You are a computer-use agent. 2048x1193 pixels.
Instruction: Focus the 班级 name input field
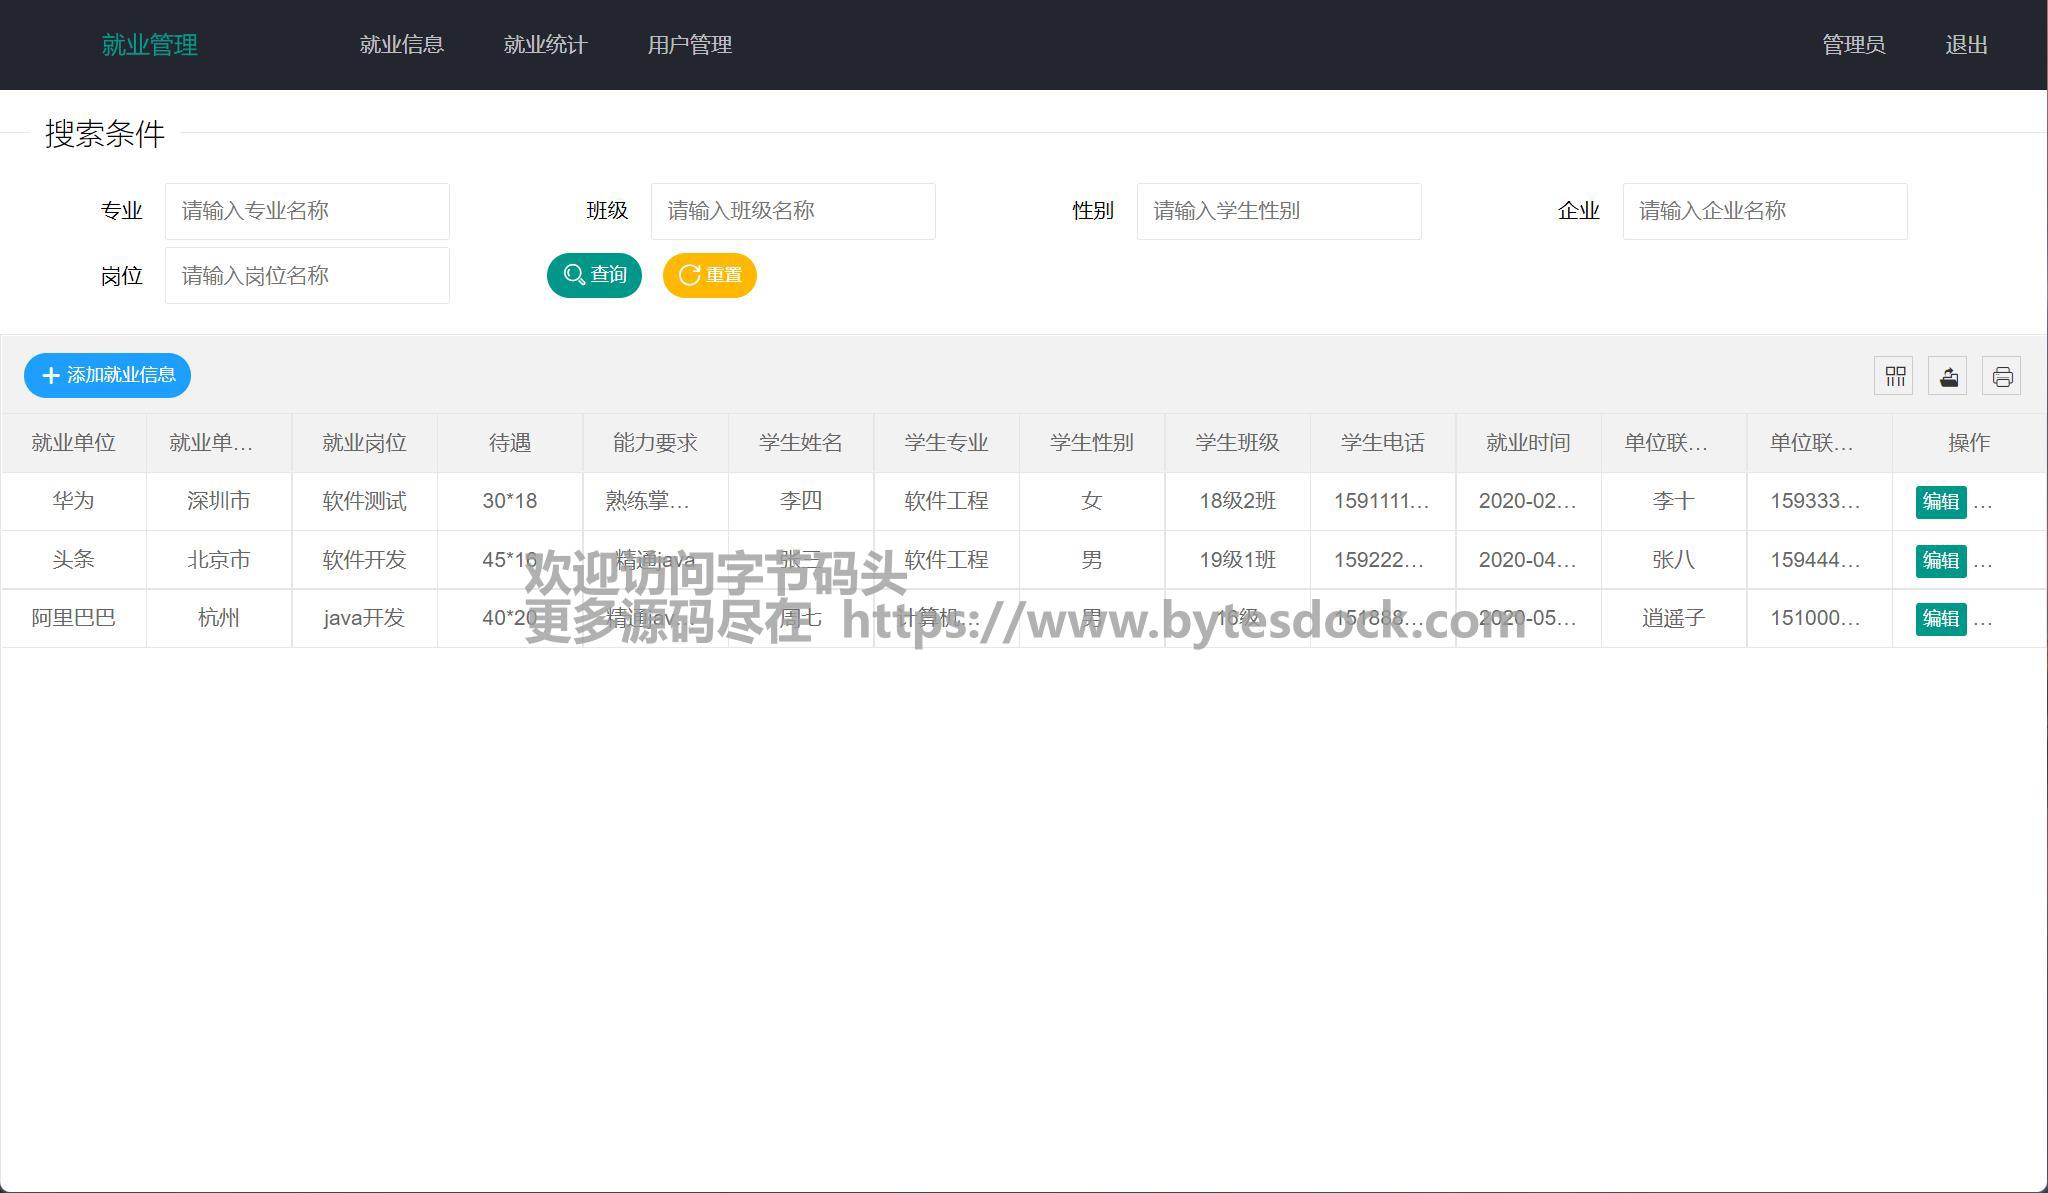[793, 211]
